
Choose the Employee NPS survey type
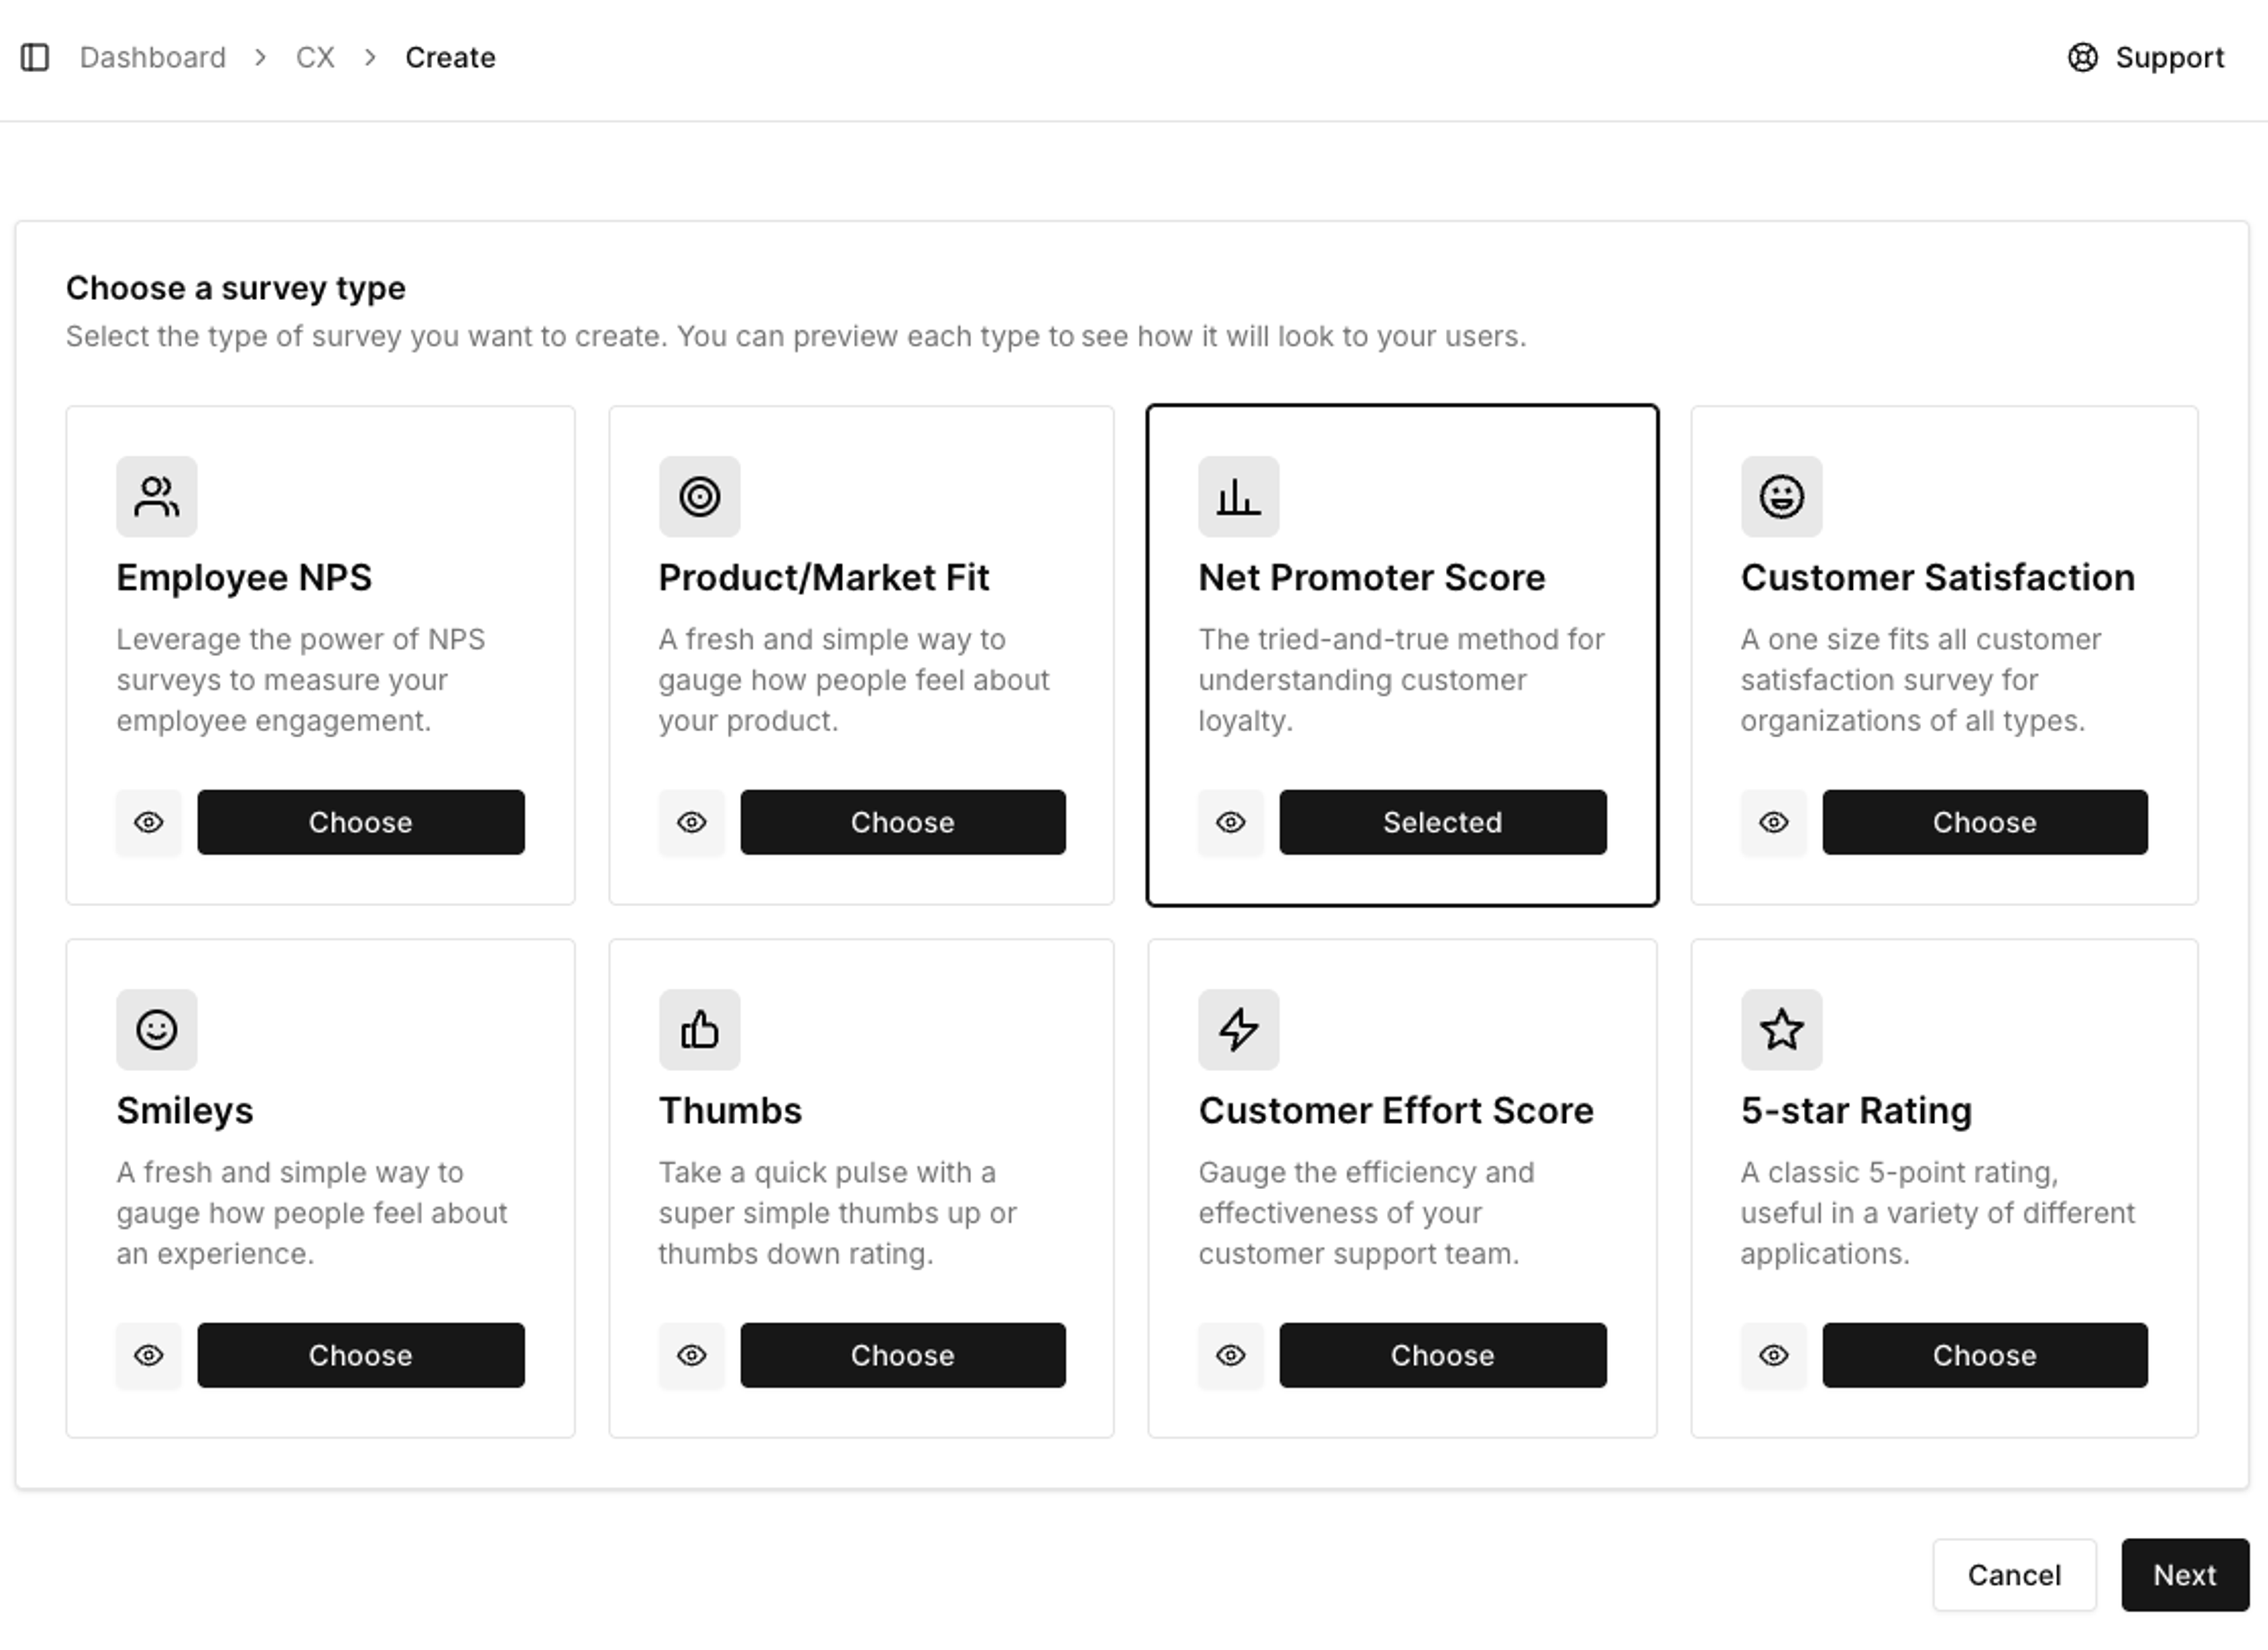click(360, 822)
